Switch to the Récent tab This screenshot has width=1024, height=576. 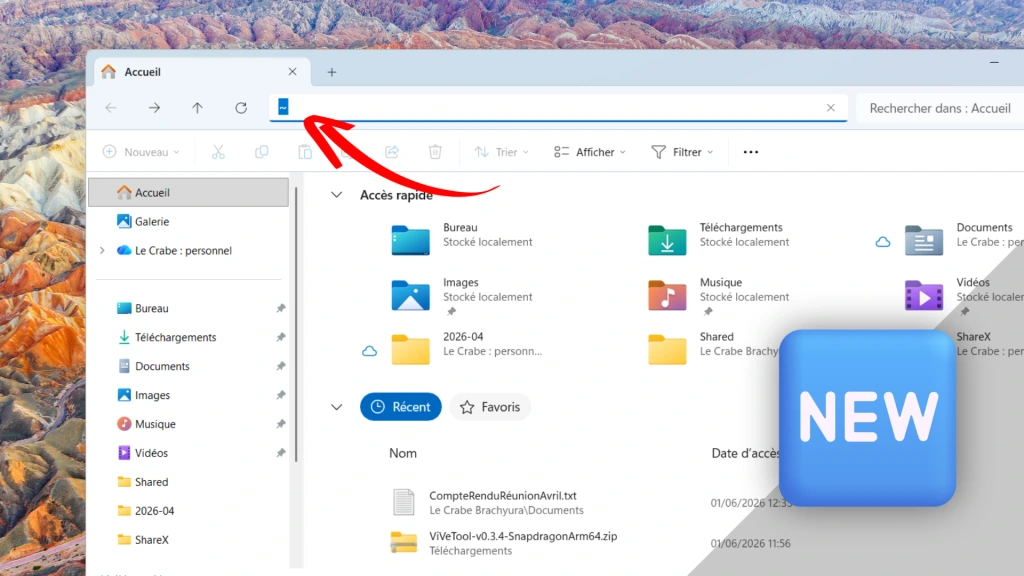click(x=401, y=407)
